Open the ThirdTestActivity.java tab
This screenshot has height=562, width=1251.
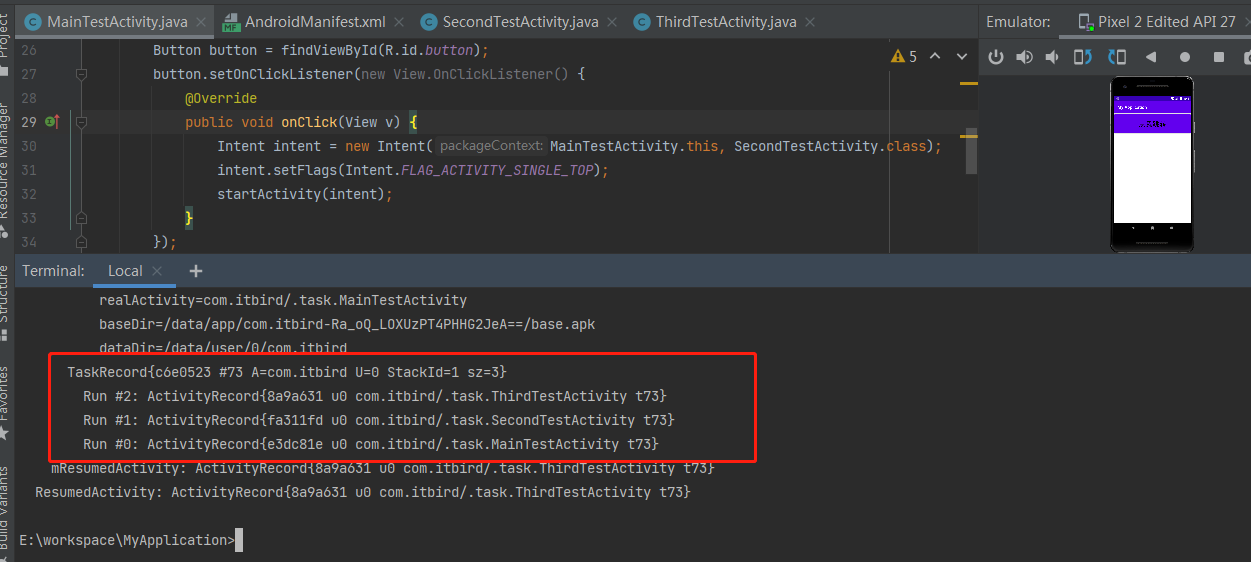pyautogui.click(x=726, y=22)
